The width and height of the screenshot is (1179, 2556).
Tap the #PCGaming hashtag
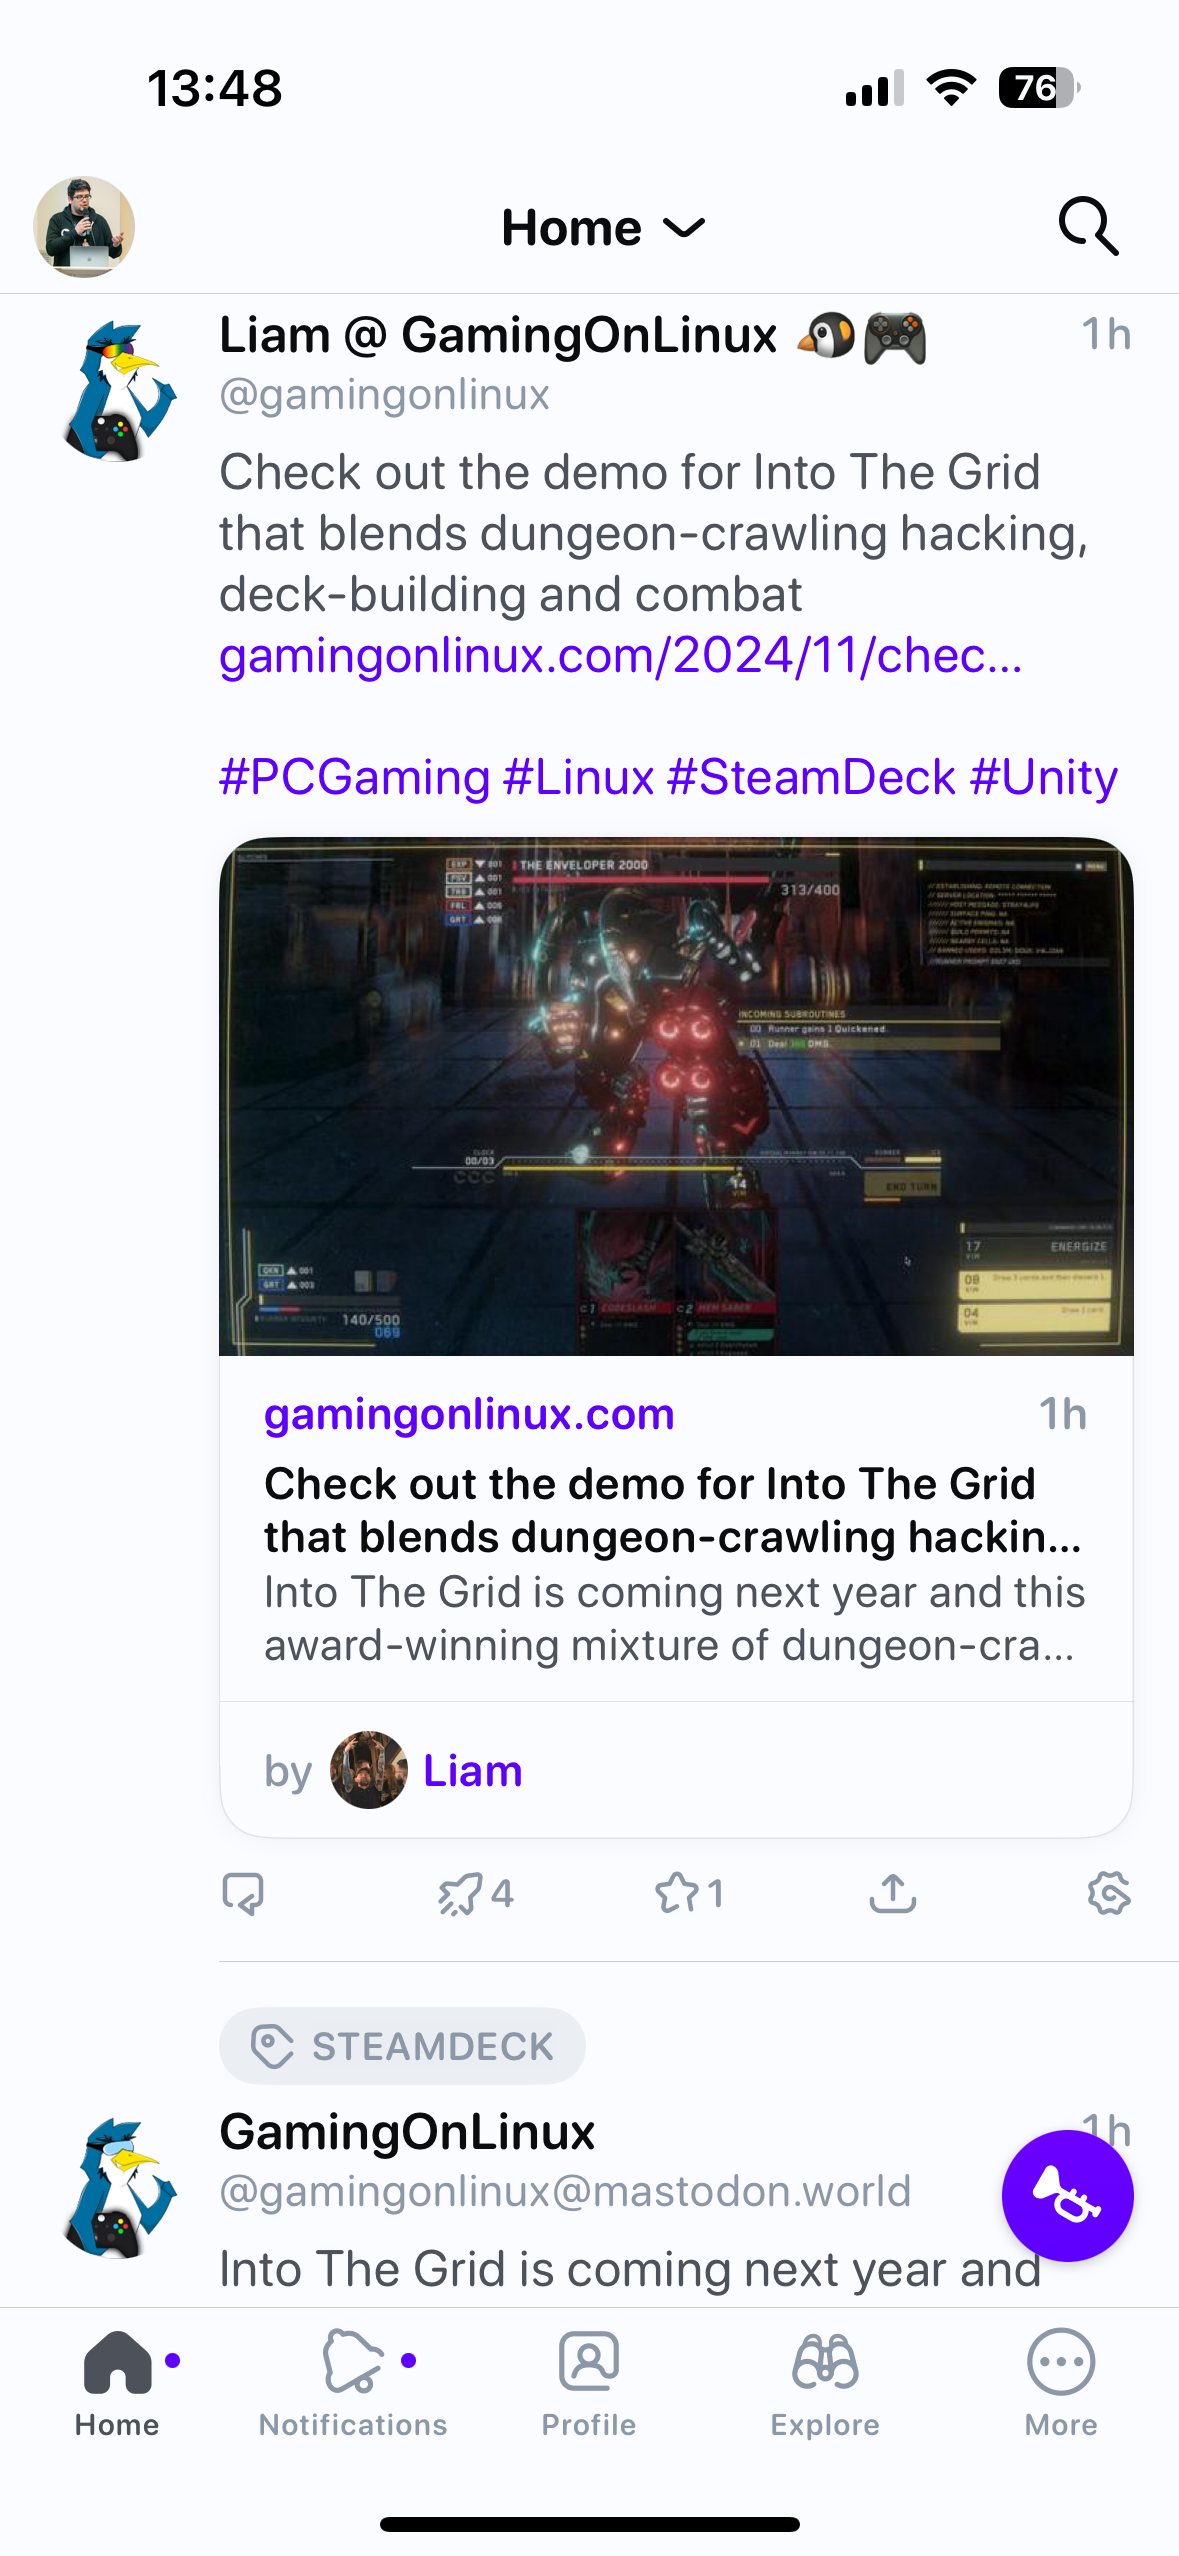tap(355, 777)
